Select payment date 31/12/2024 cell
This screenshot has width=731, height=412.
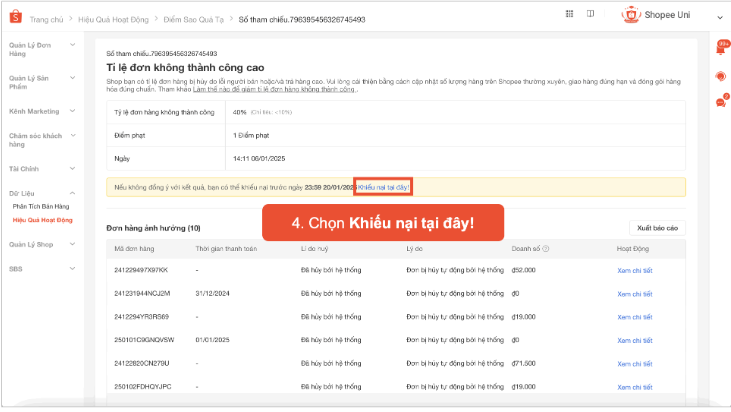[213, 294]
